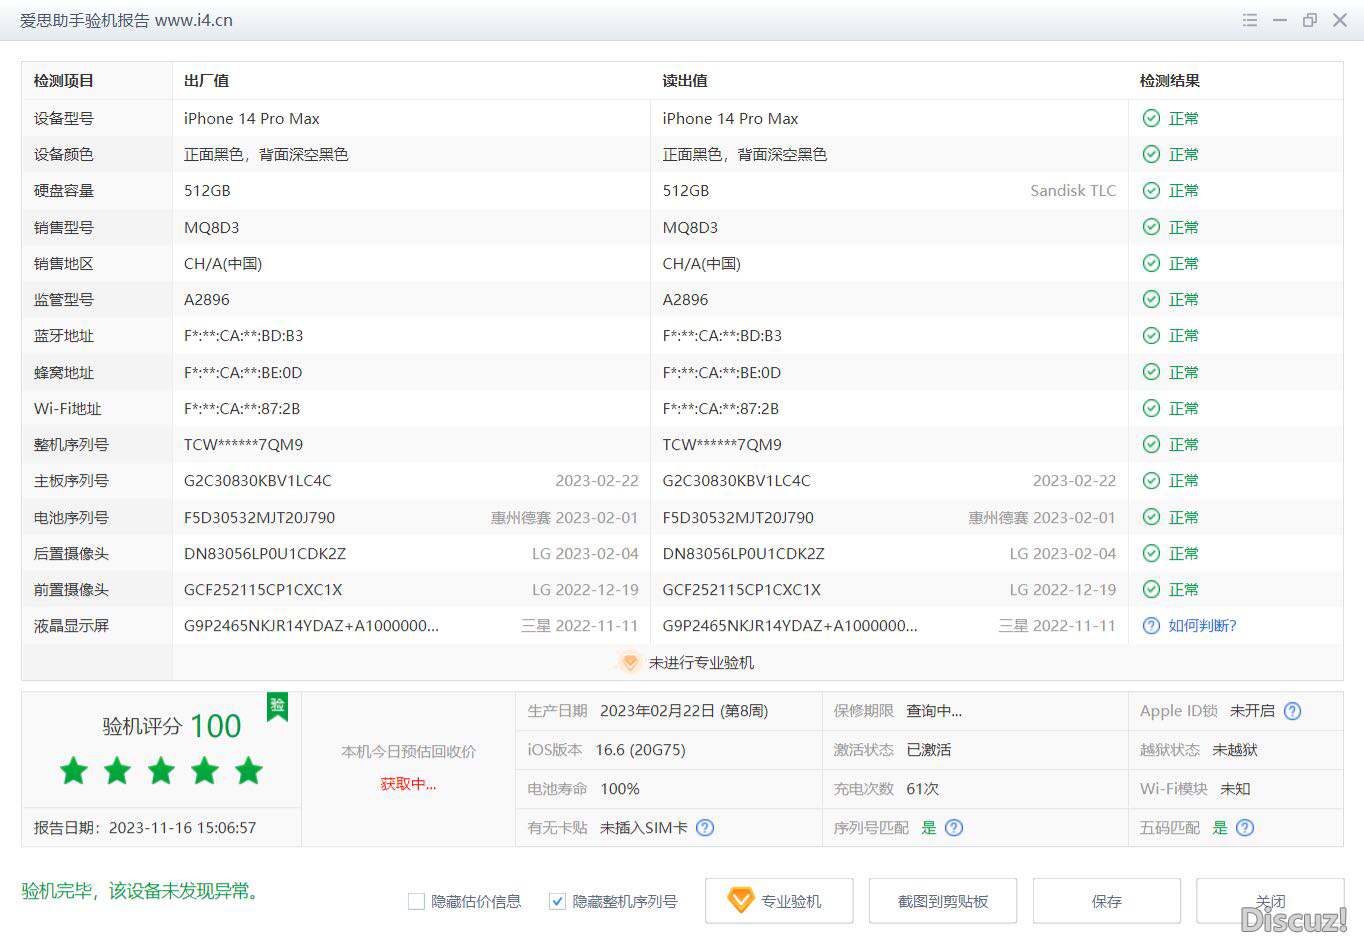Click the 越狱状态 未越狱 value
Image resolution: width=1364 pixels, height=944 pixels.
pyautogui.click(x=1235, y=750)
